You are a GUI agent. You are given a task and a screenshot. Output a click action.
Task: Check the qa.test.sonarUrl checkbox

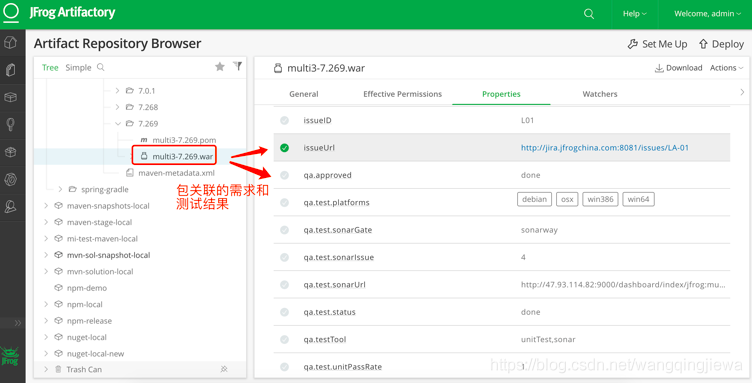pyautogui.click(x=284, y=285)
